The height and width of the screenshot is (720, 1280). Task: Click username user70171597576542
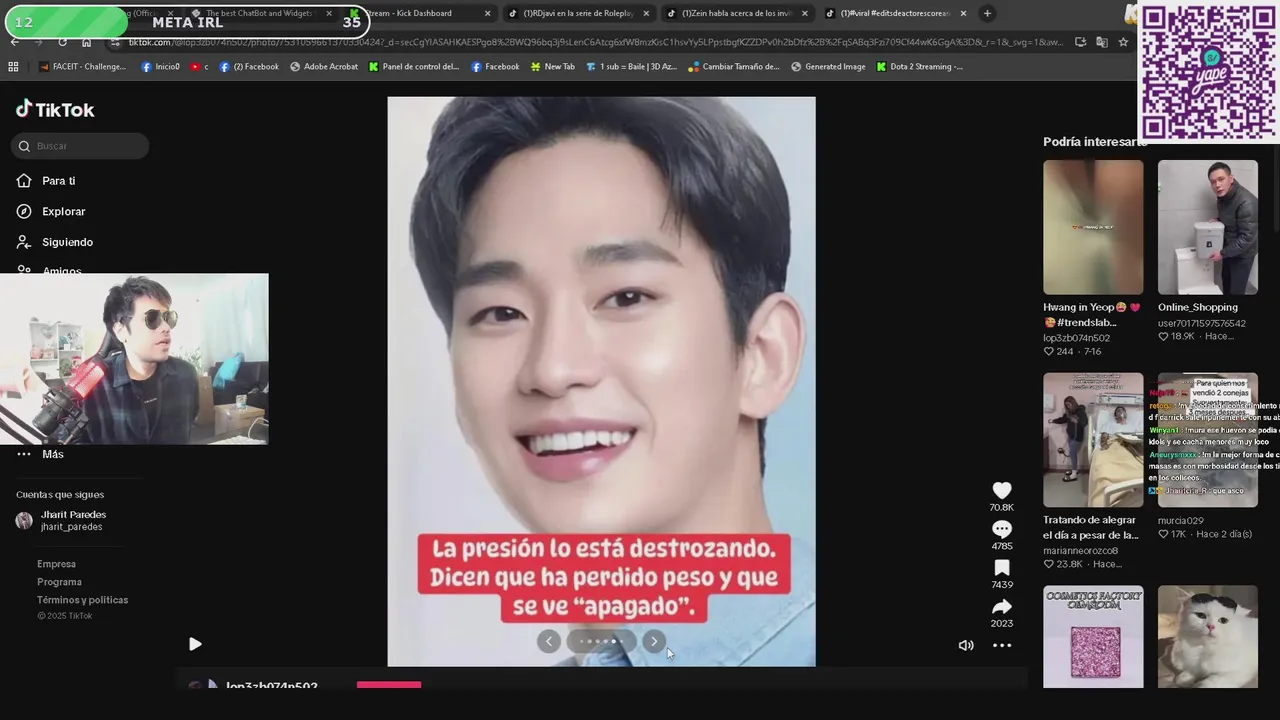tap(1202, 323)
